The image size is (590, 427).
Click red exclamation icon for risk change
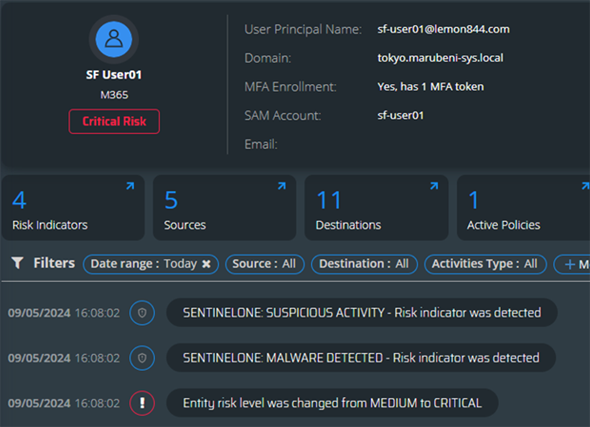(x=142, y=403)
